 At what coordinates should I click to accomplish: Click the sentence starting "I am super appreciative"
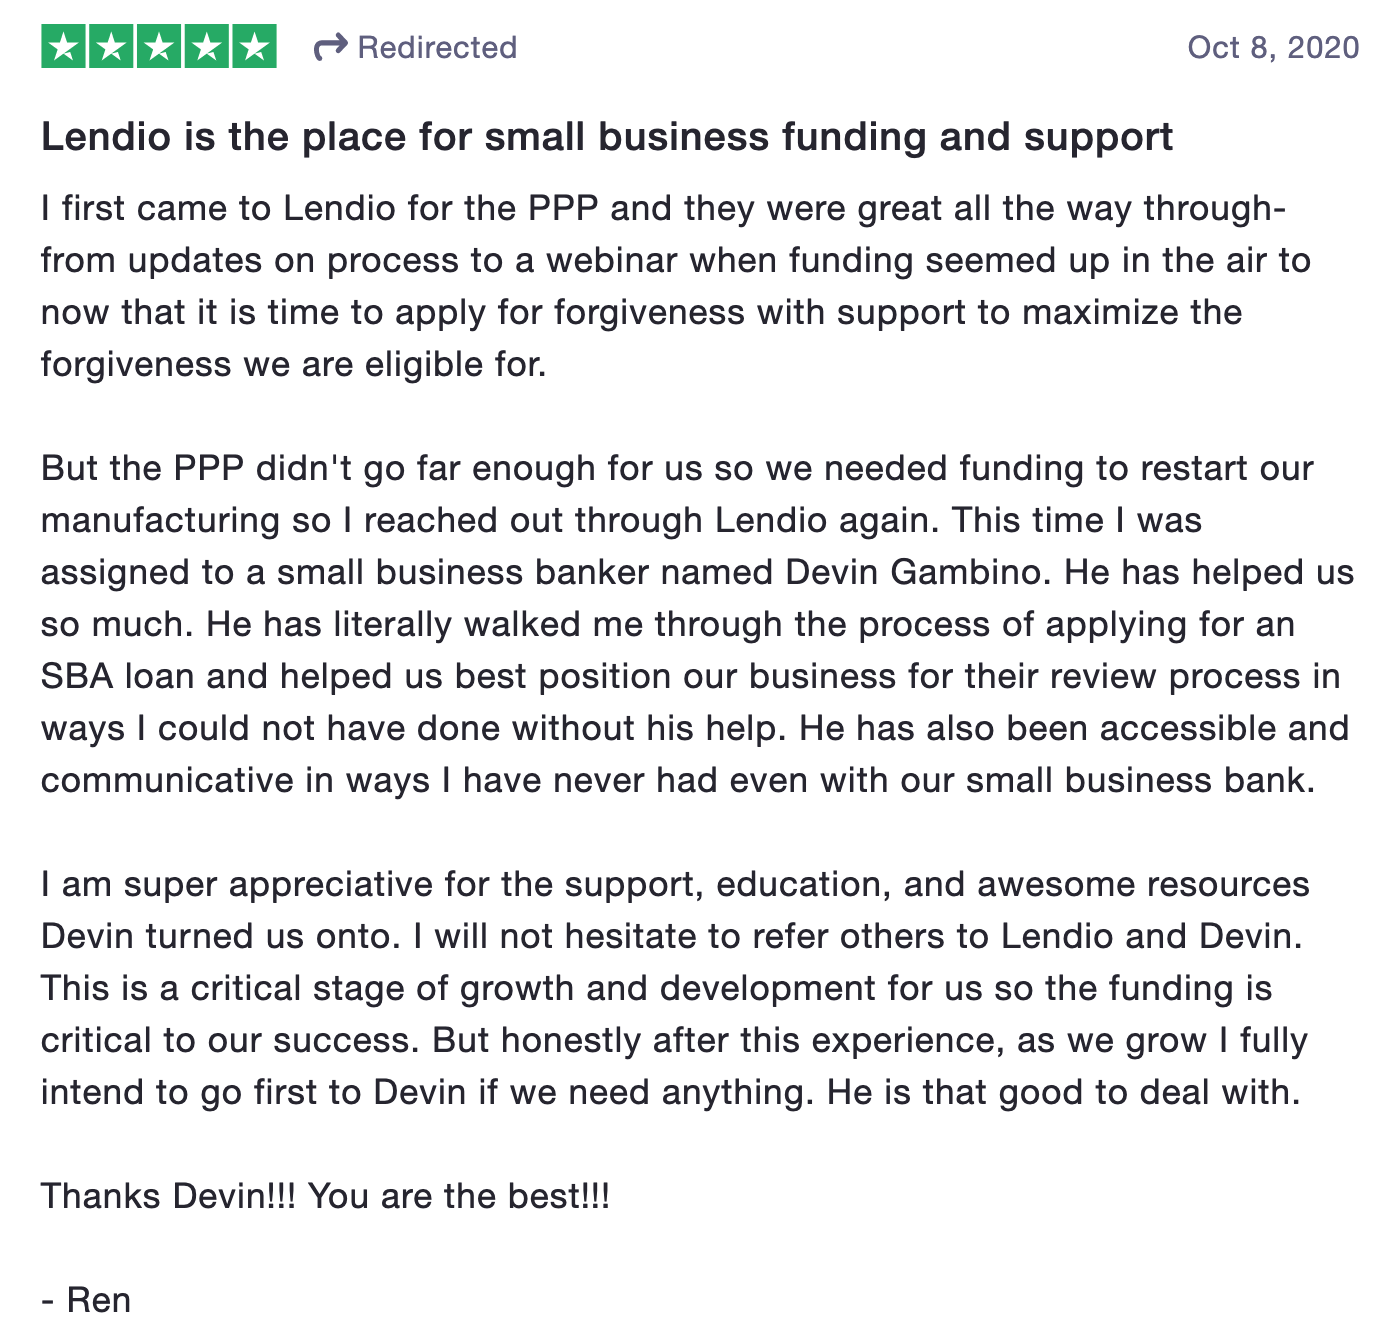tap(675, 910)
